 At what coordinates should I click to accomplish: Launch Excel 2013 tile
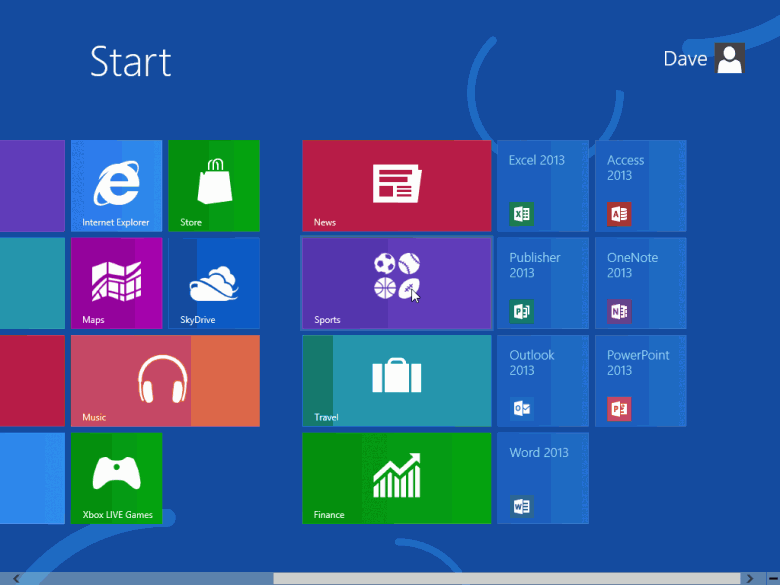pyautogui.click(x=543, y=186)
